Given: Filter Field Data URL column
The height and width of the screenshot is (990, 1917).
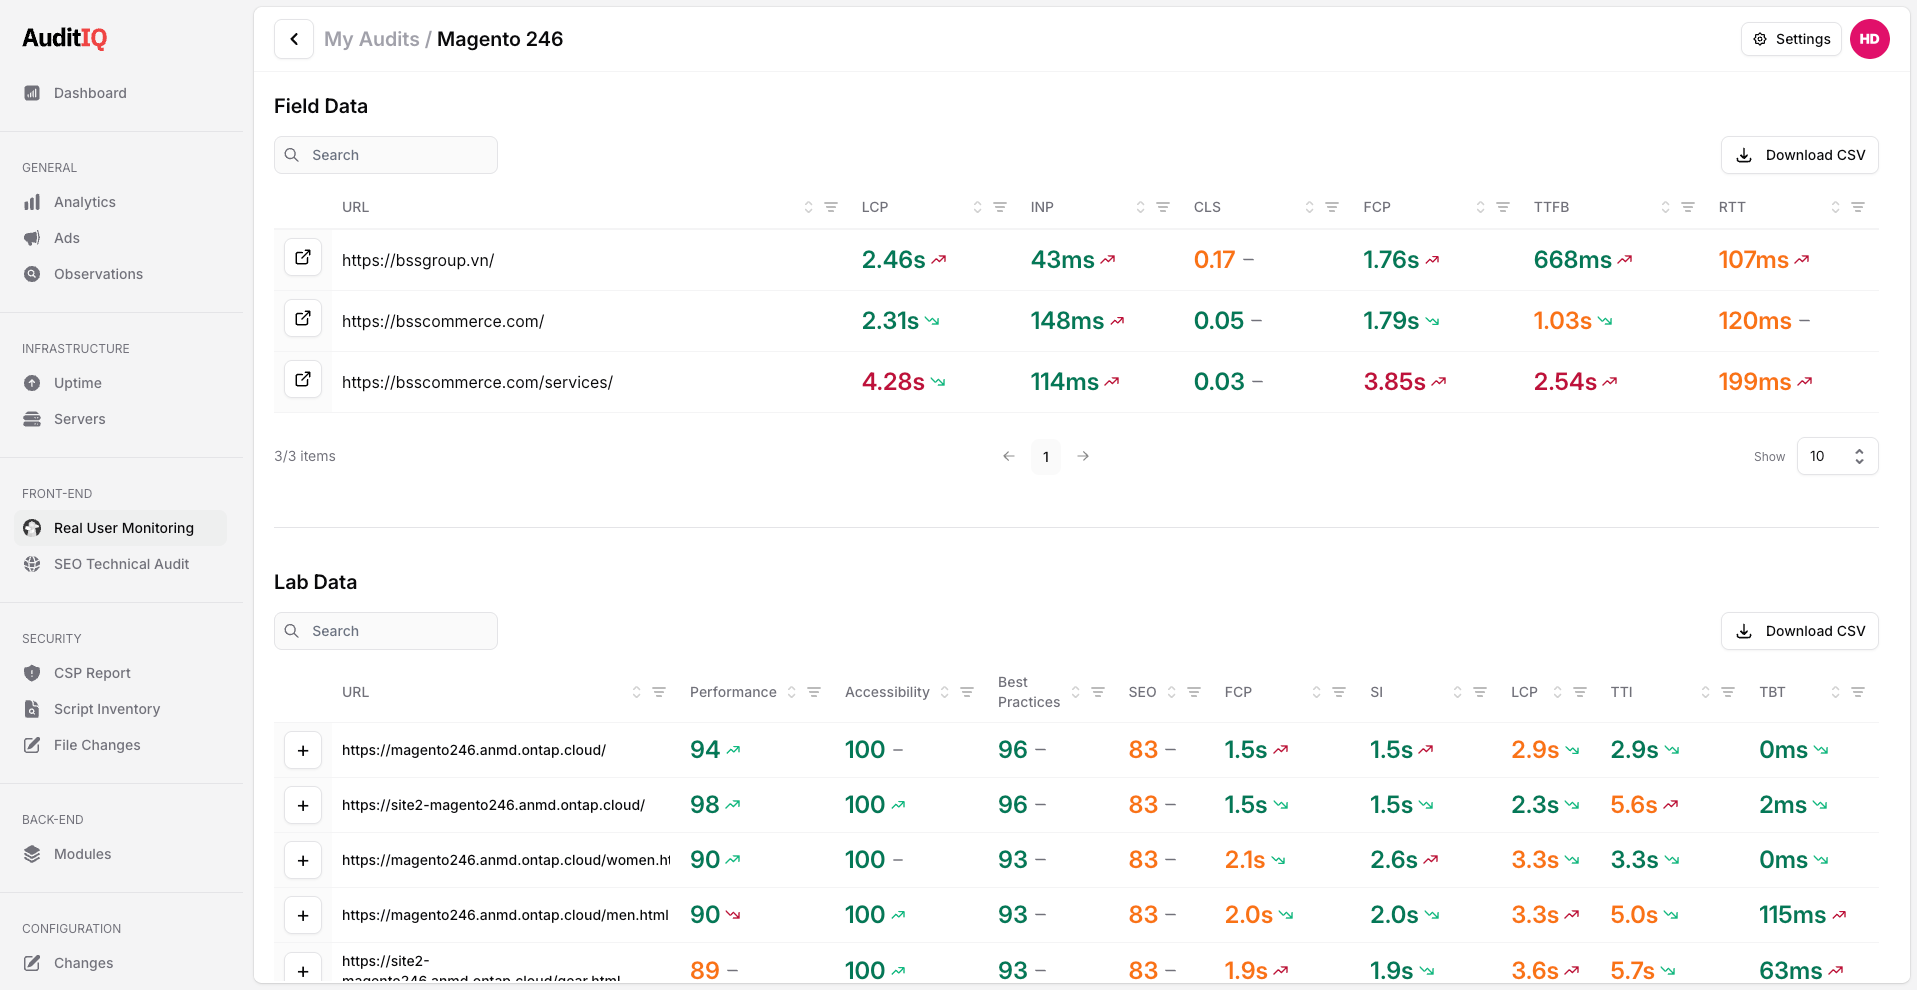Looking at the screenshot, I should click(x=831, y=207).
